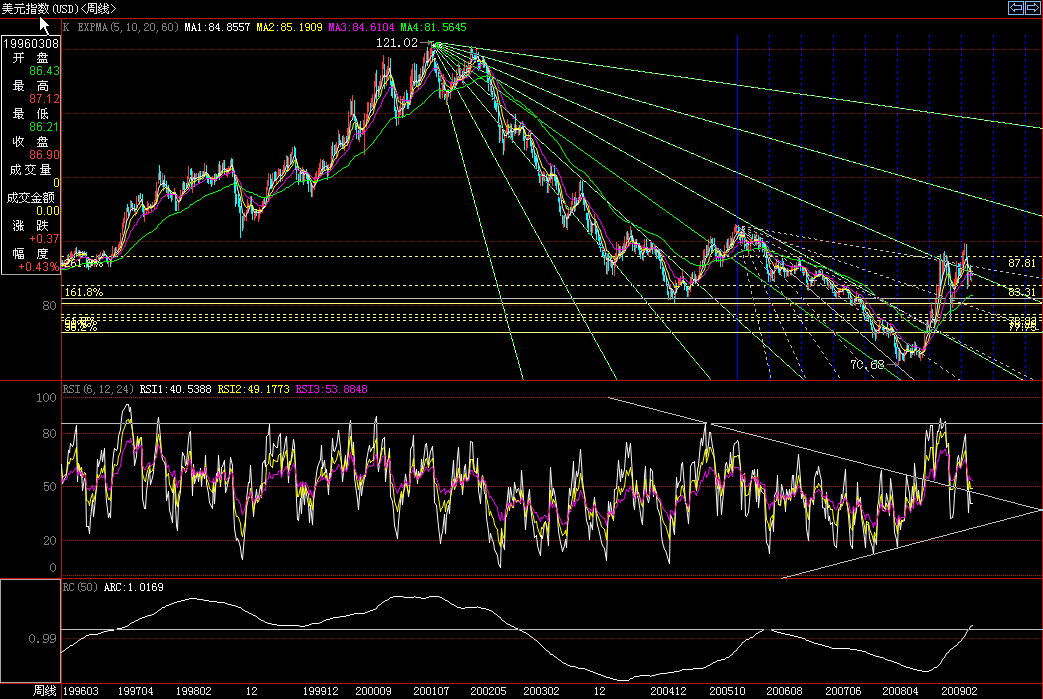Screen dimensions: 1043x699
Task: Click the MA3:84.6104 value
Action: point(361,27)
